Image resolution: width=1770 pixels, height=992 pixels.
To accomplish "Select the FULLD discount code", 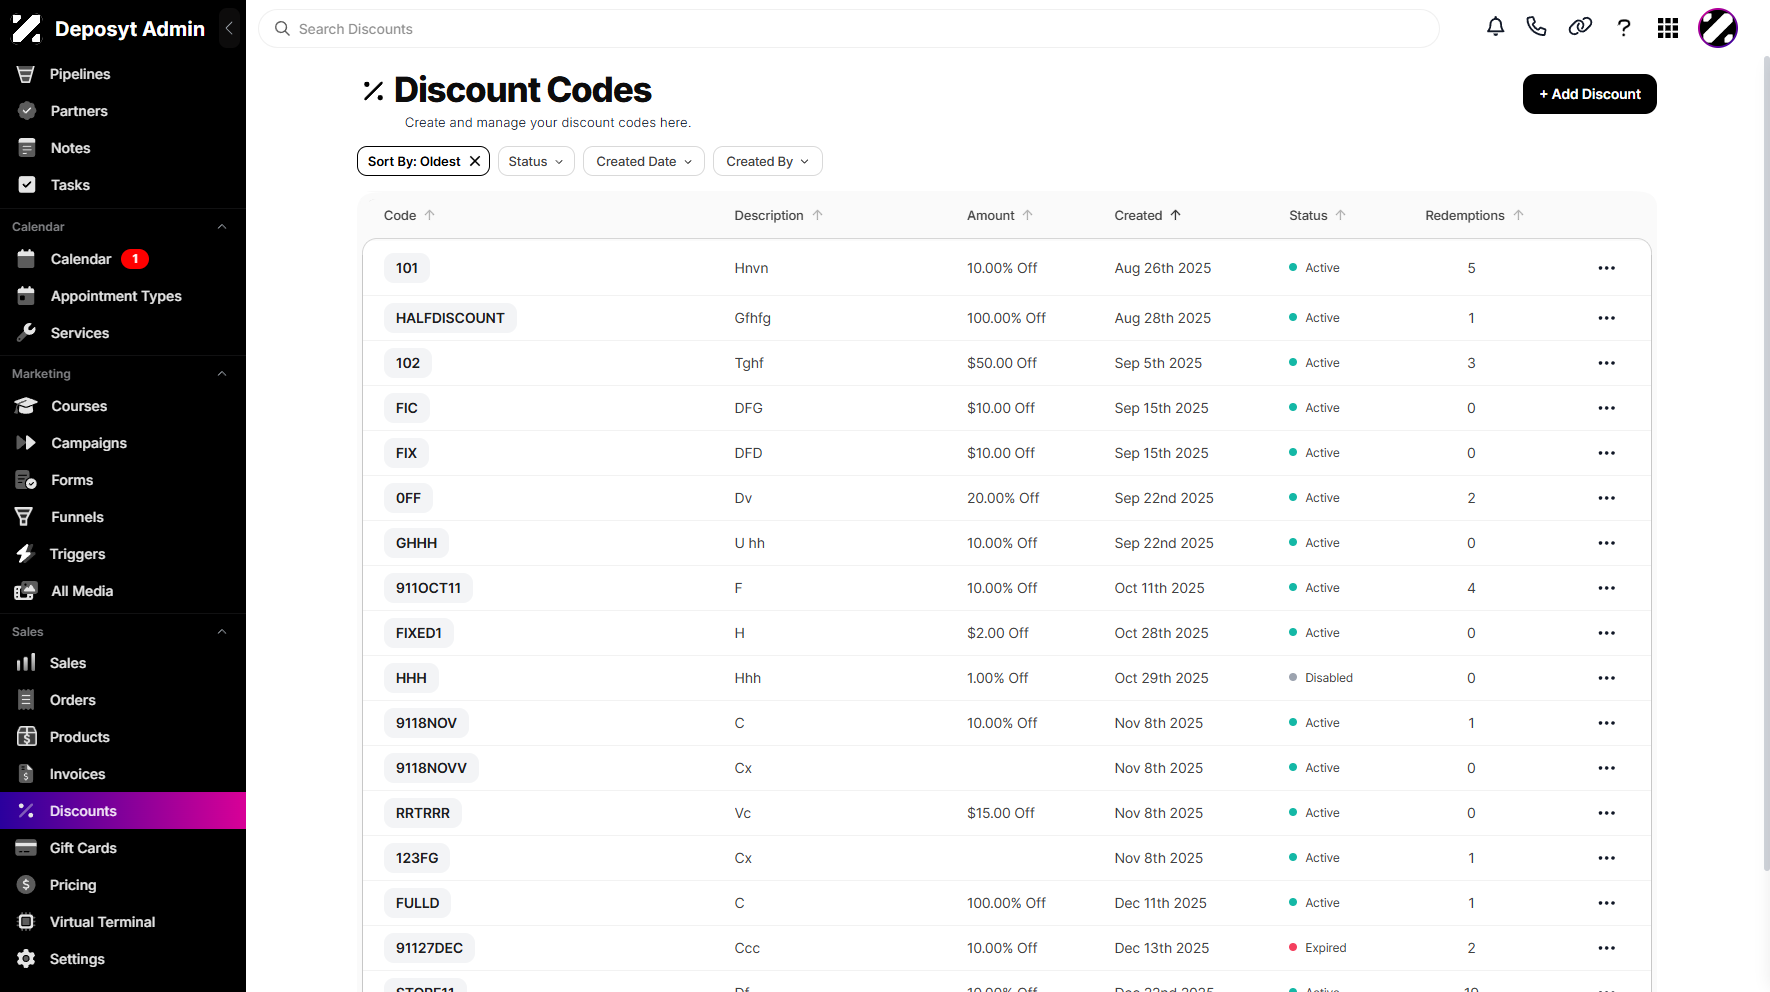I will coord(418,903).
